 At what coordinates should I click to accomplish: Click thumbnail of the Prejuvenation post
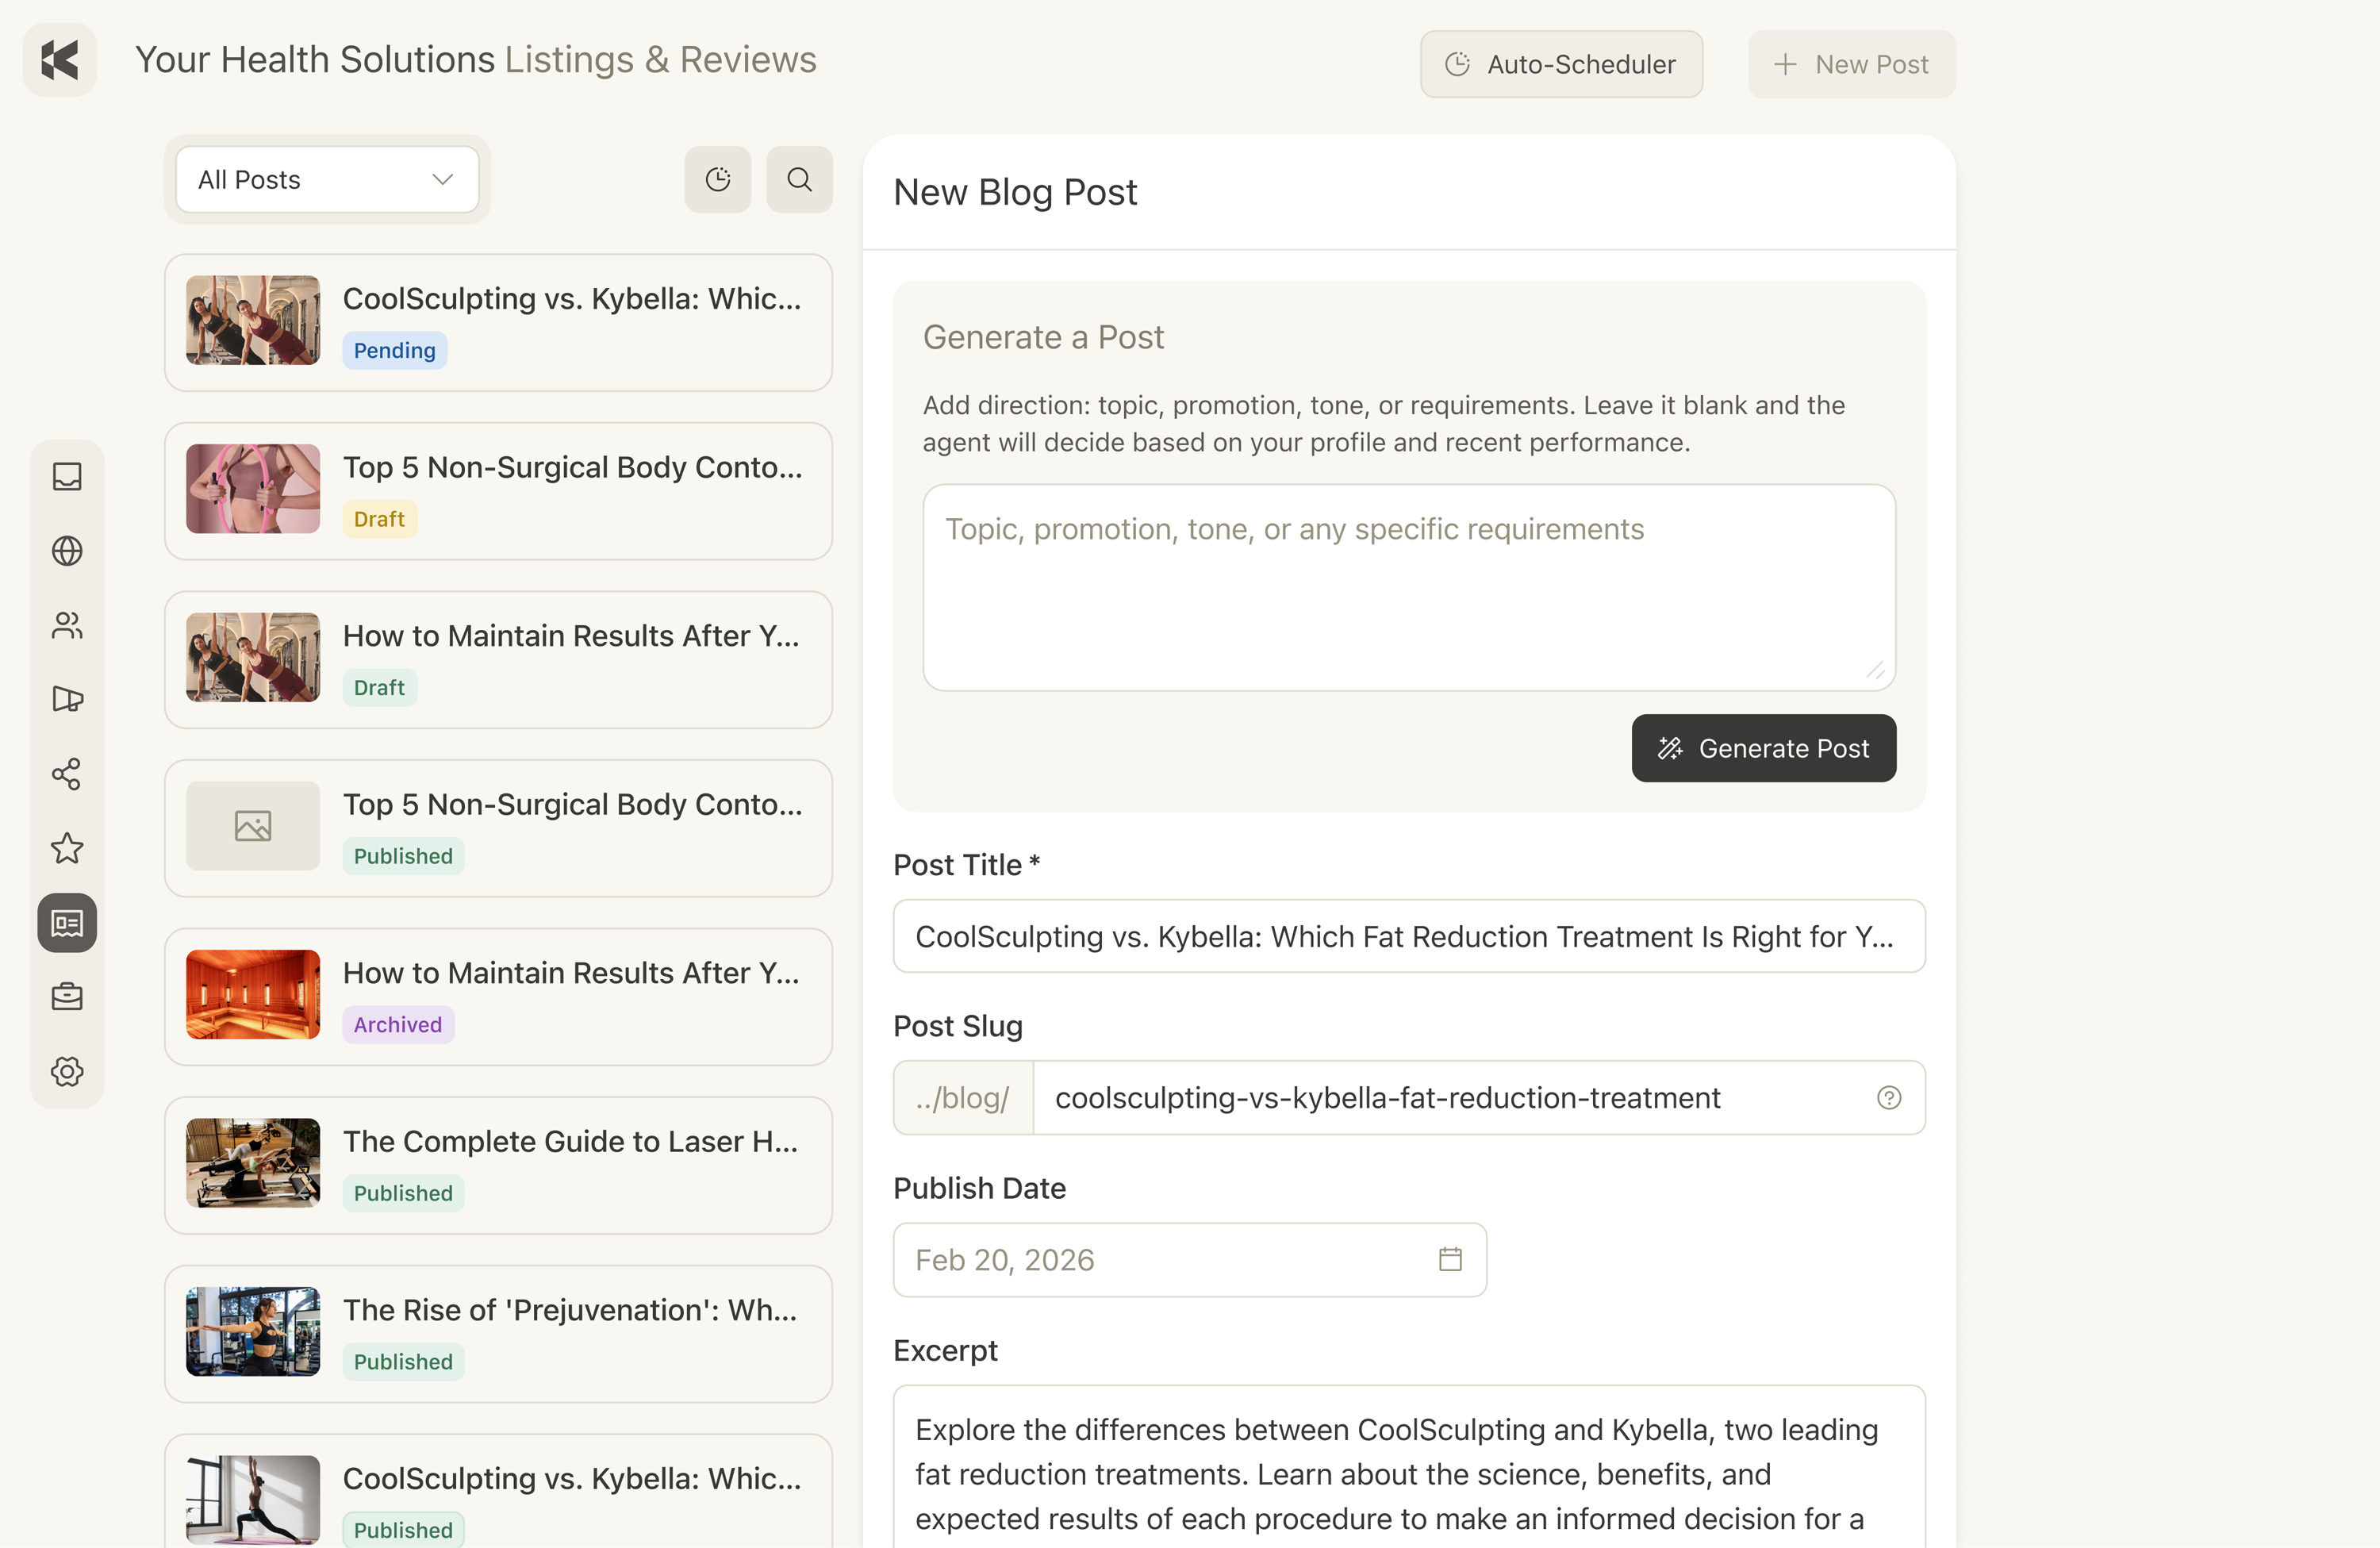click(x=253, y=1332)
